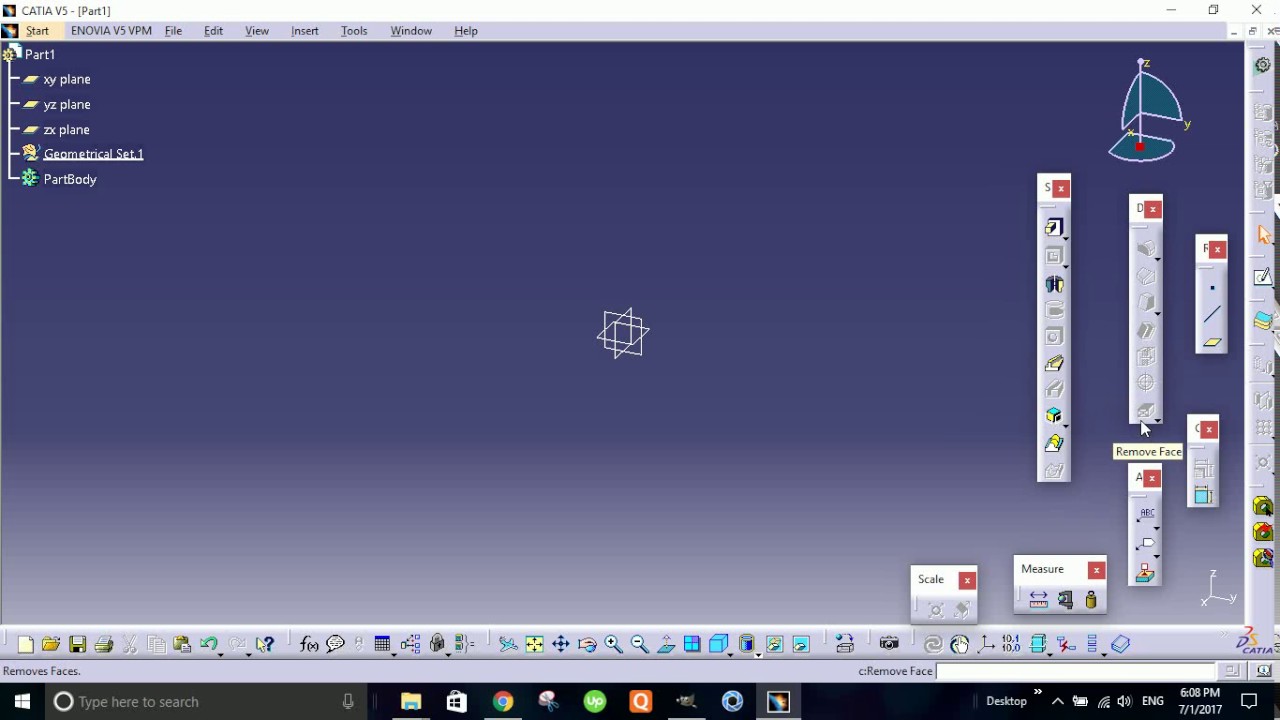Click the New document icon
This screenshot has width=1280, height=720.
click(26, 645)
